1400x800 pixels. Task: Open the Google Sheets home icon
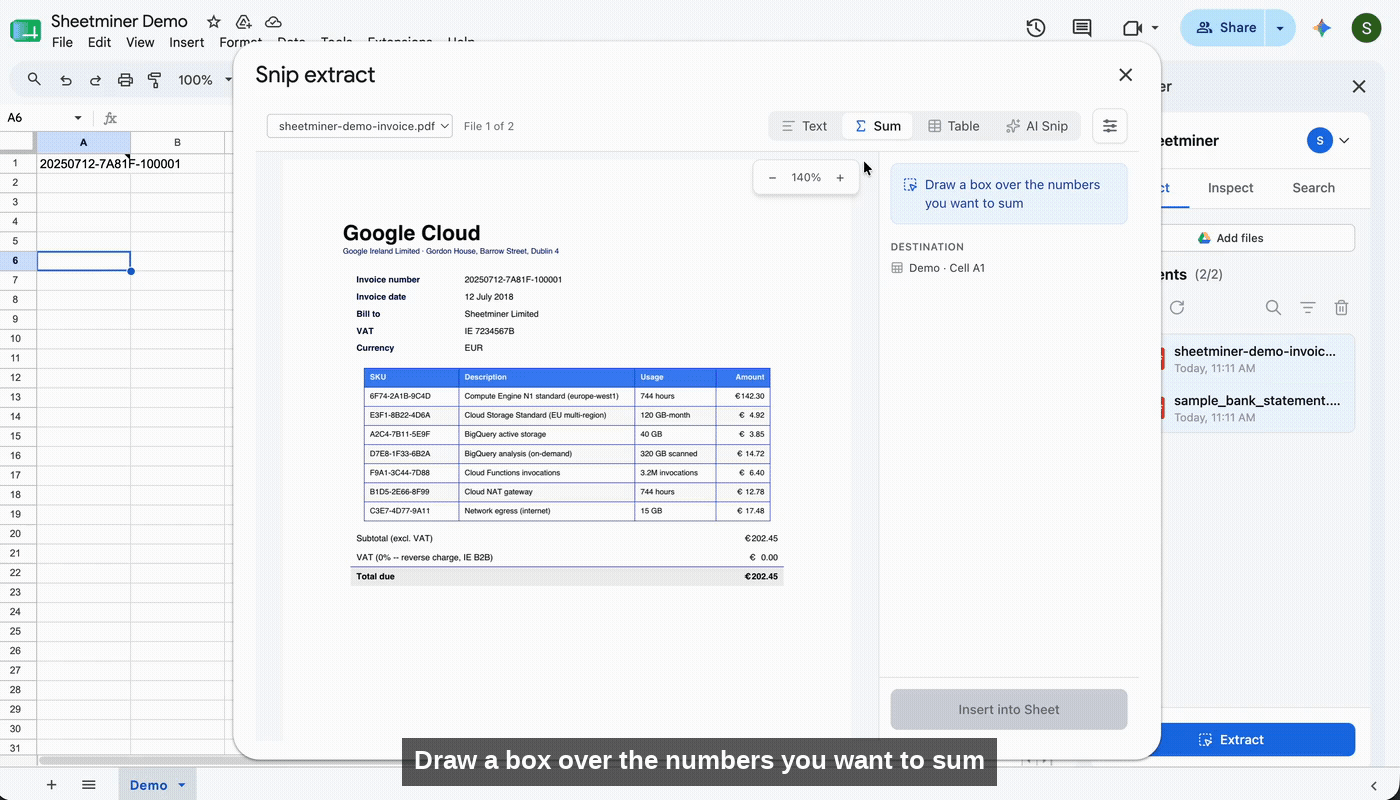[x=25, y=29]
